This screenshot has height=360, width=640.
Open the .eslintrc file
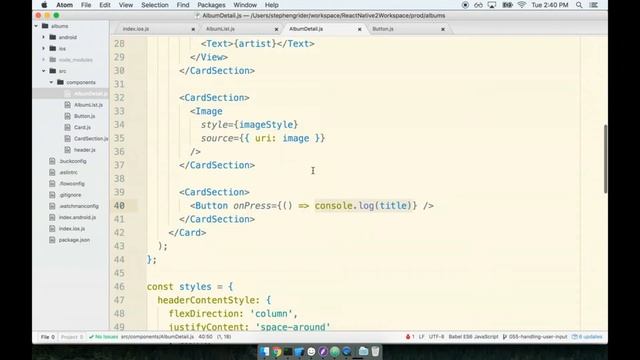[x=68, y=172]
